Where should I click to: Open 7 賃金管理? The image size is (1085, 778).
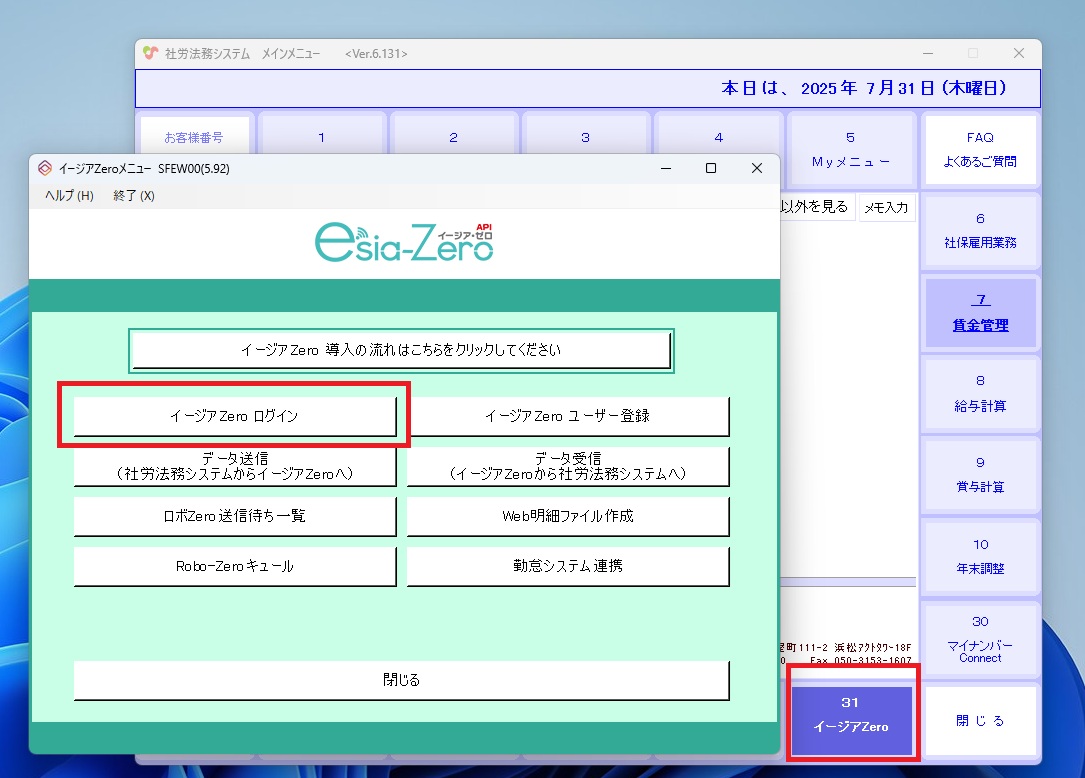tap(981, 312)
